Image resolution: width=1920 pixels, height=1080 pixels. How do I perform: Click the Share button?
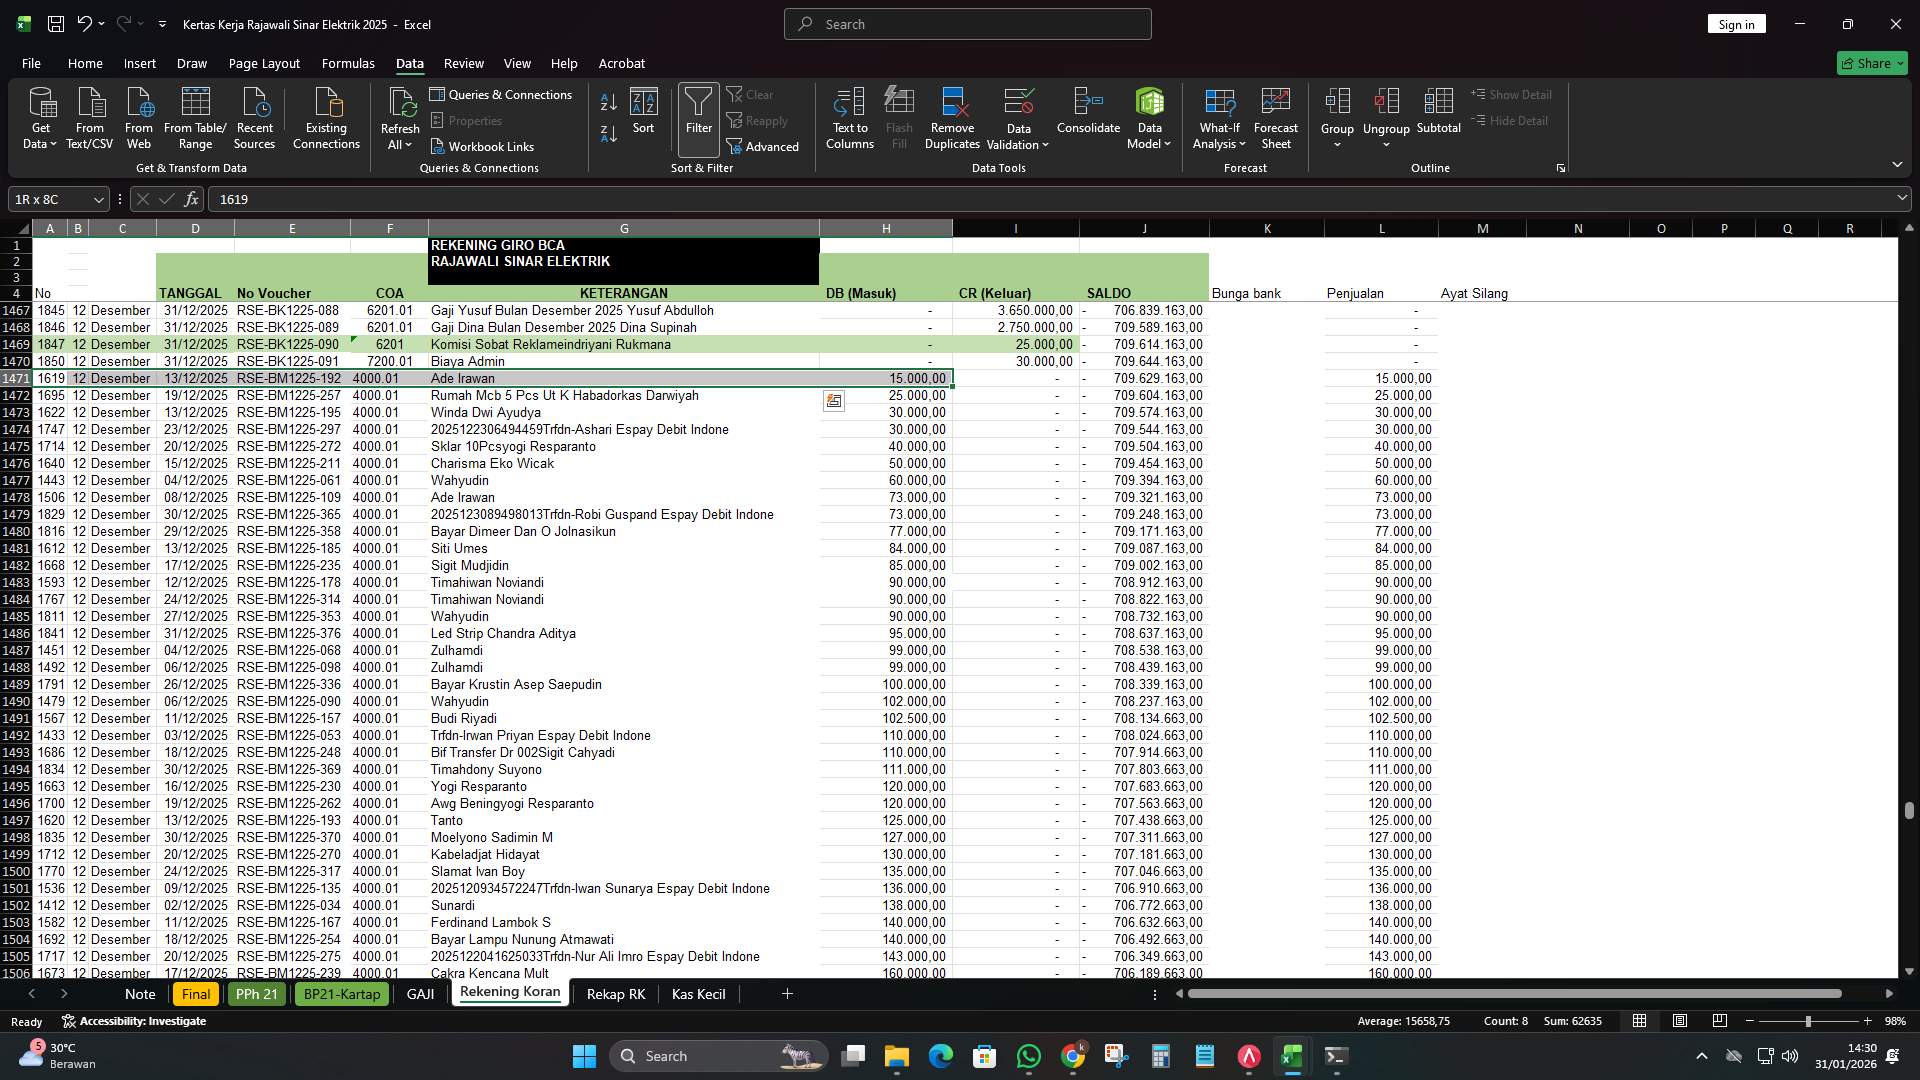tap(1871, 63)
